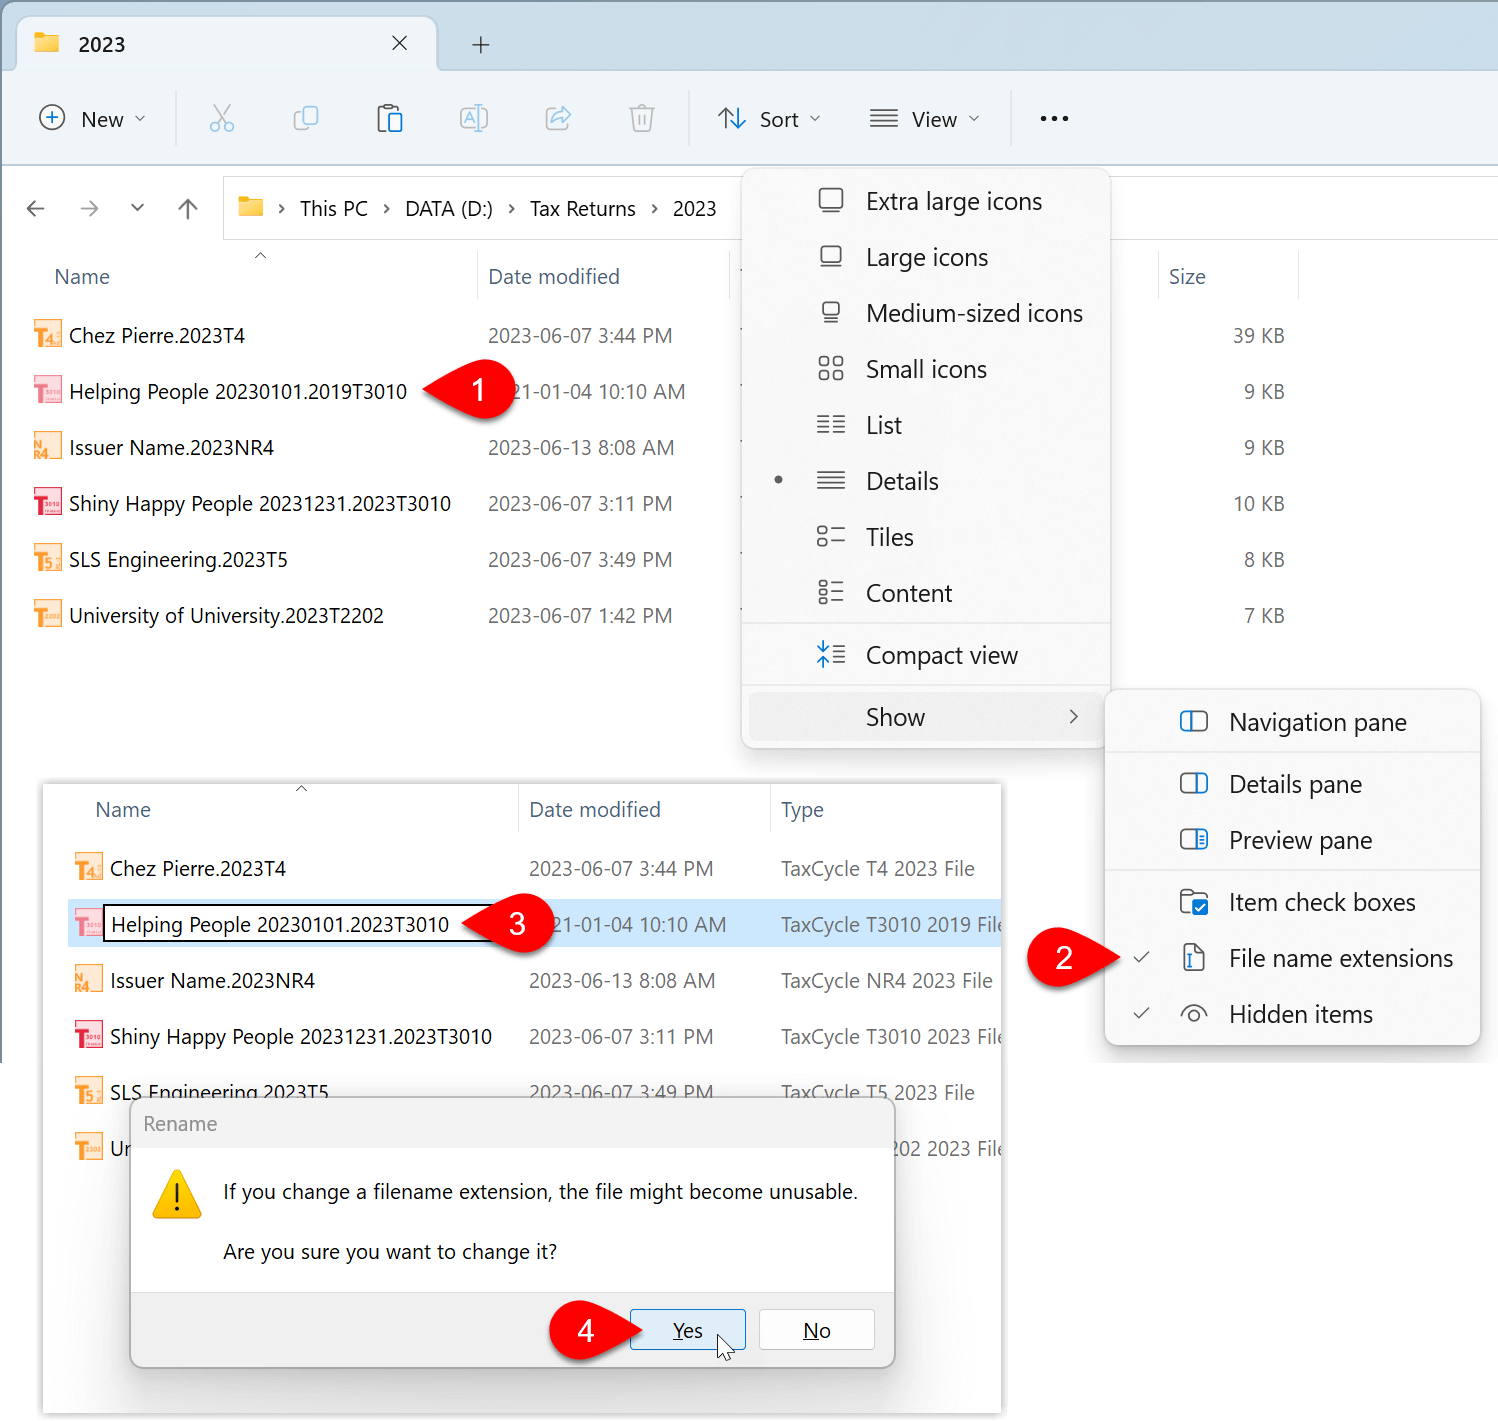The height and width of the screenshot is (1421, 1498).
Task: Add a new tab with plus button
Action: [481, 45]
